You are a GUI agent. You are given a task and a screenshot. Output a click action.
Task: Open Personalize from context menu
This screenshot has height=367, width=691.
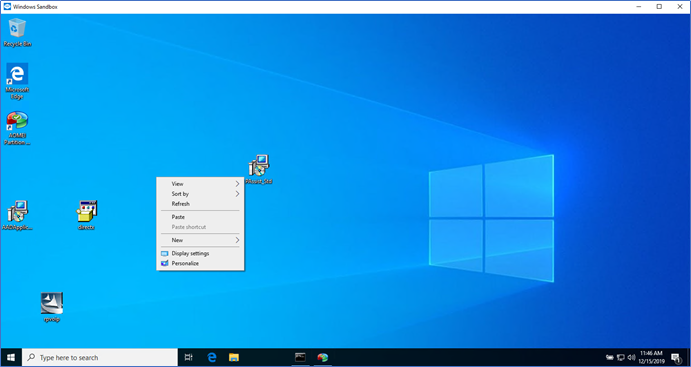200,263
